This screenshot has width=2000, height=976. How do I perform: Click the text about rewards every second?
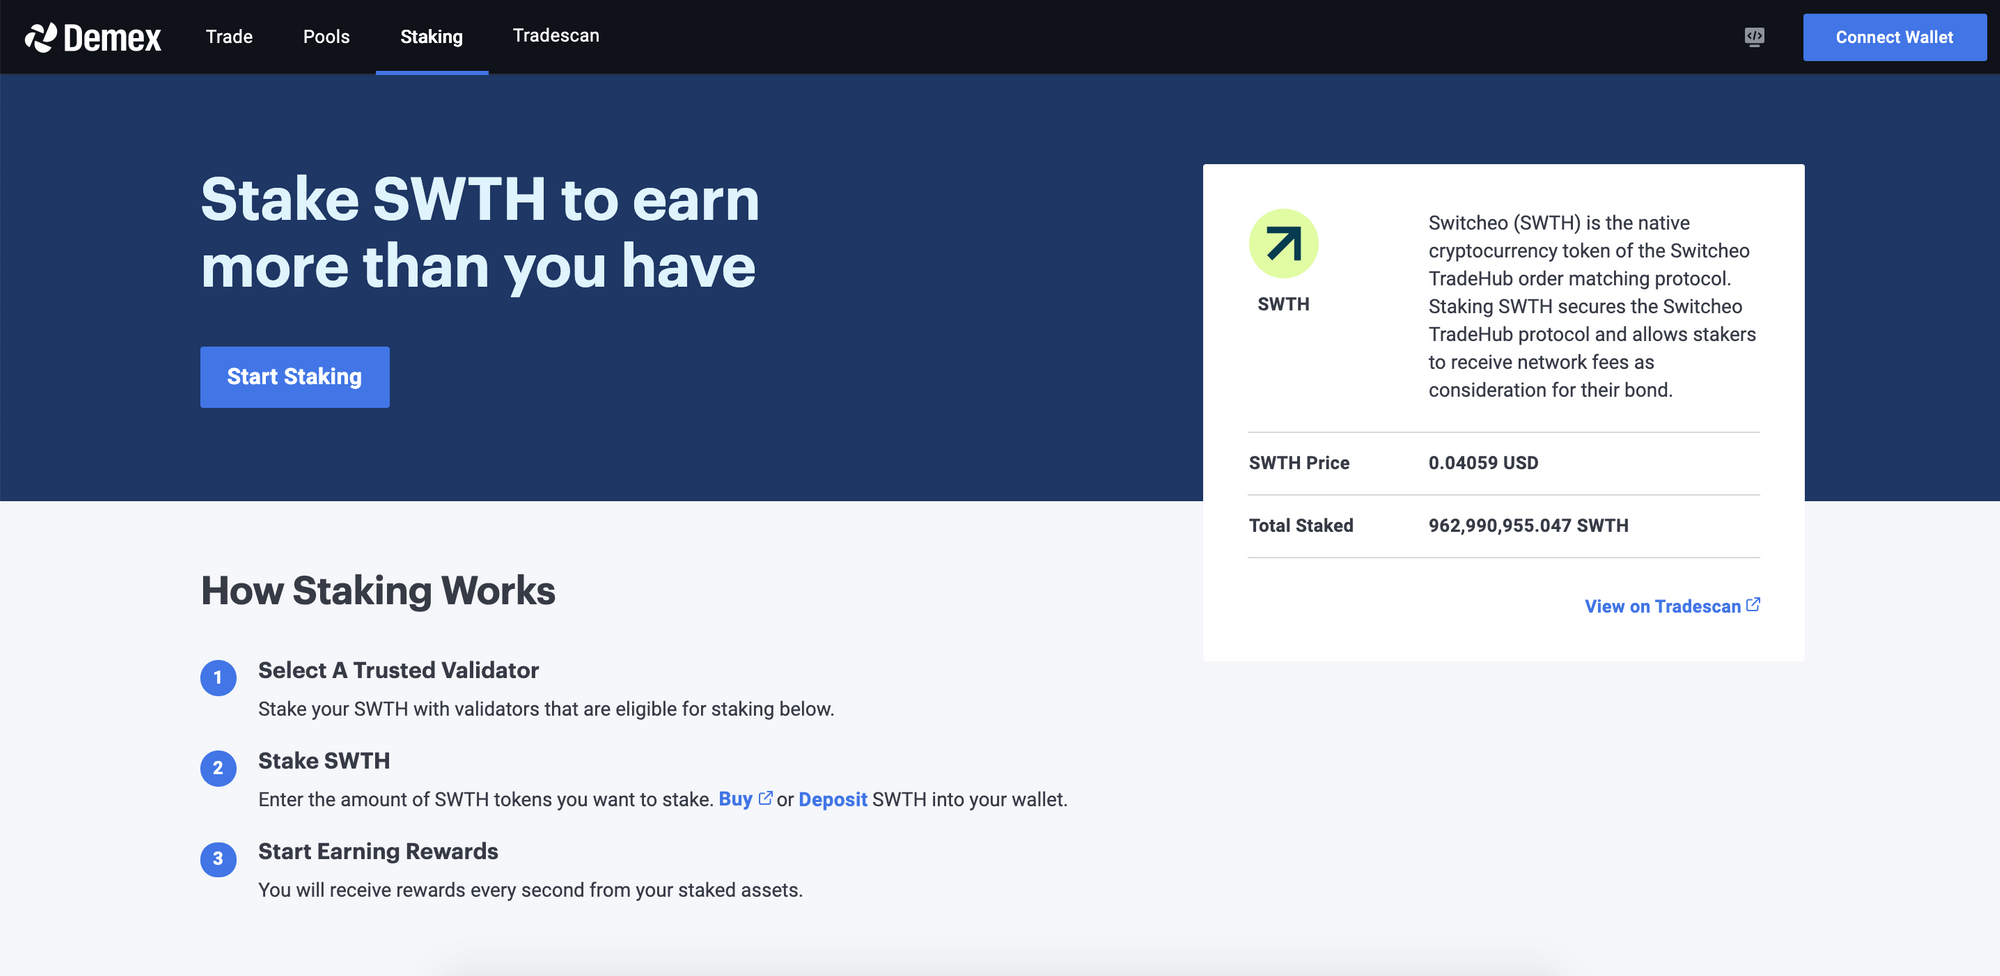(530, 890)
